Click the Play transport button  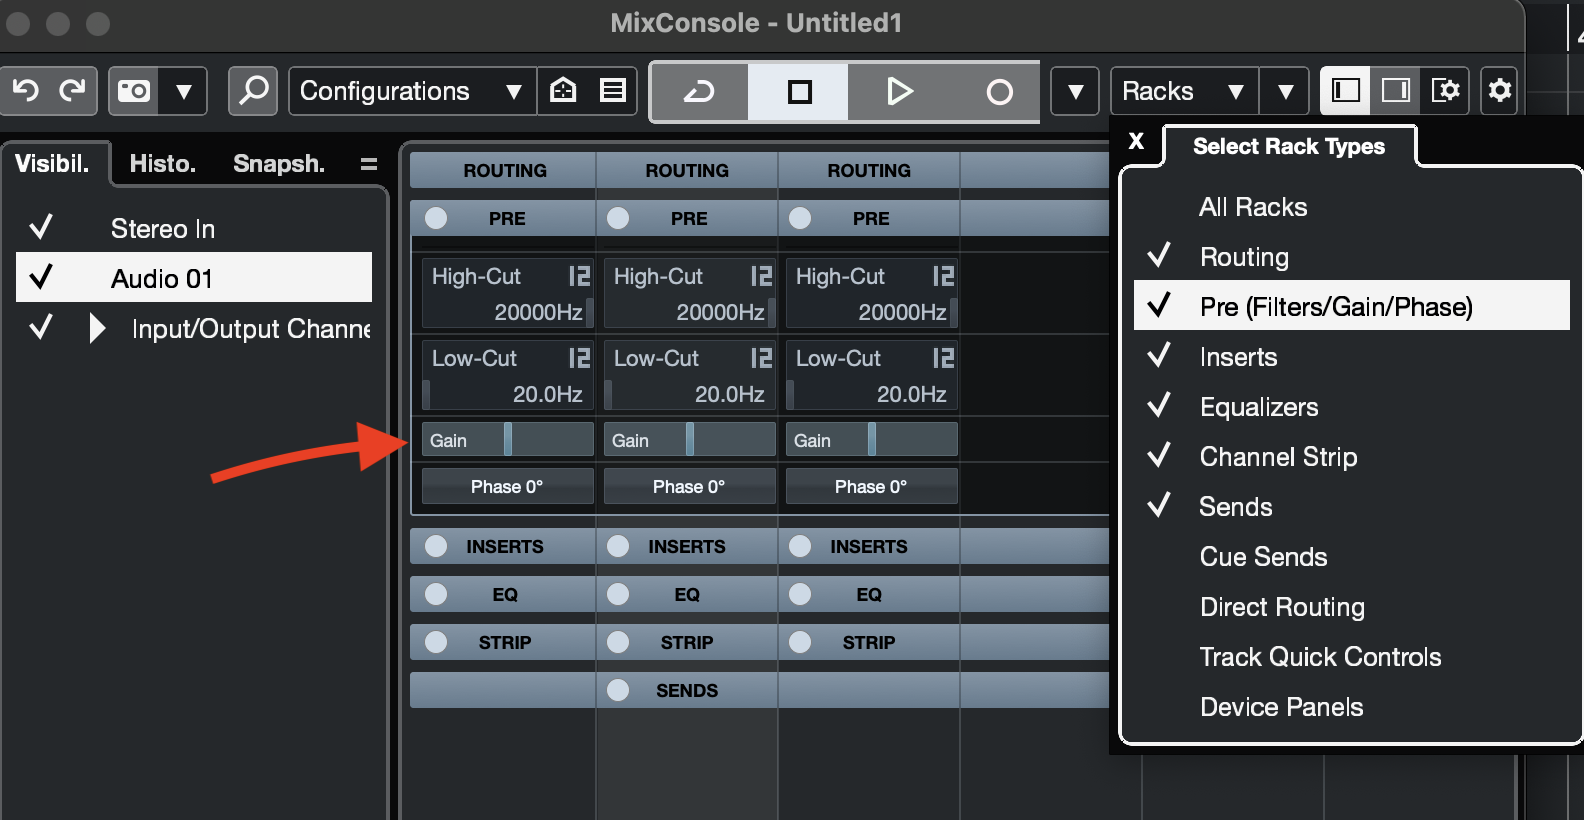(x=899, y=92)
